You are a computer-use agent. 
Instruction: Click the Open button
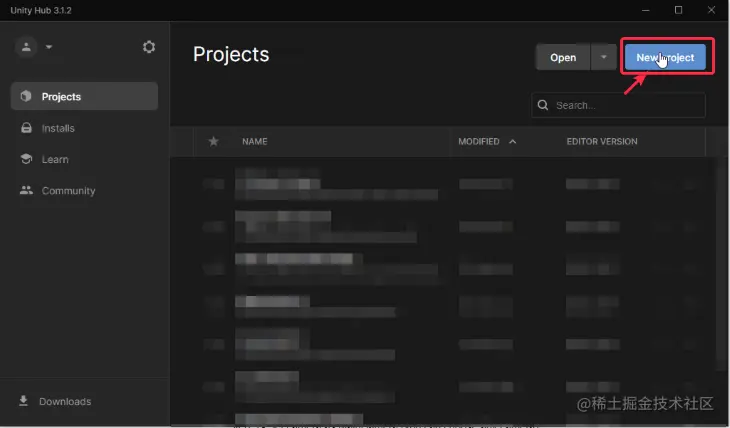pos(563,57)
